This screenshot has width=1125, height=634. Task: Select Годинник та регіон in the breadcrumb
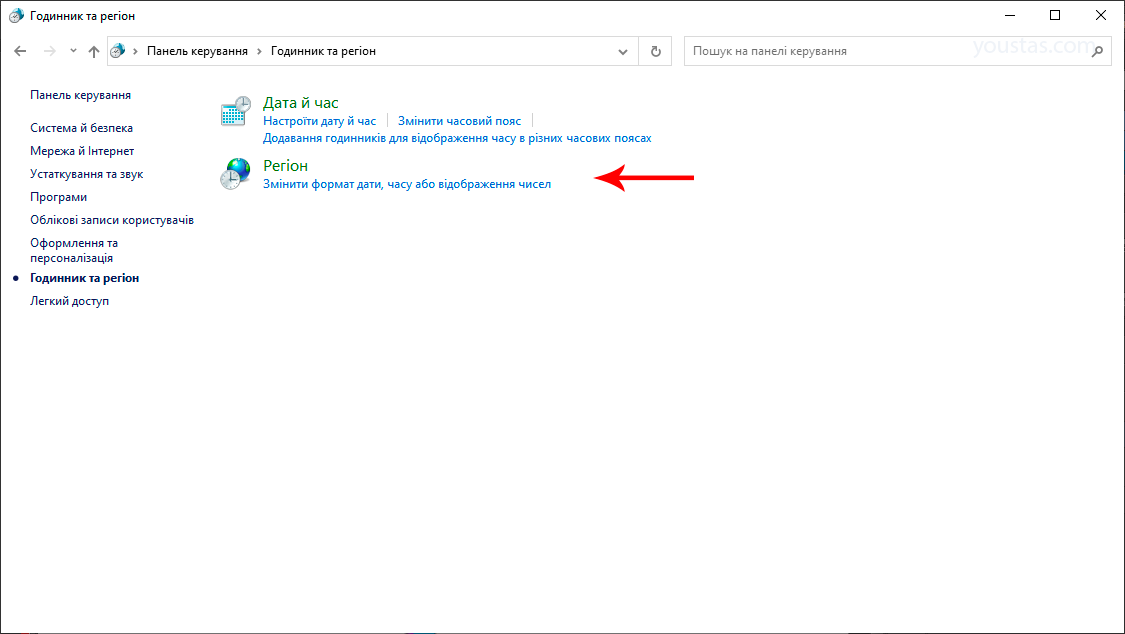point(324,51)
